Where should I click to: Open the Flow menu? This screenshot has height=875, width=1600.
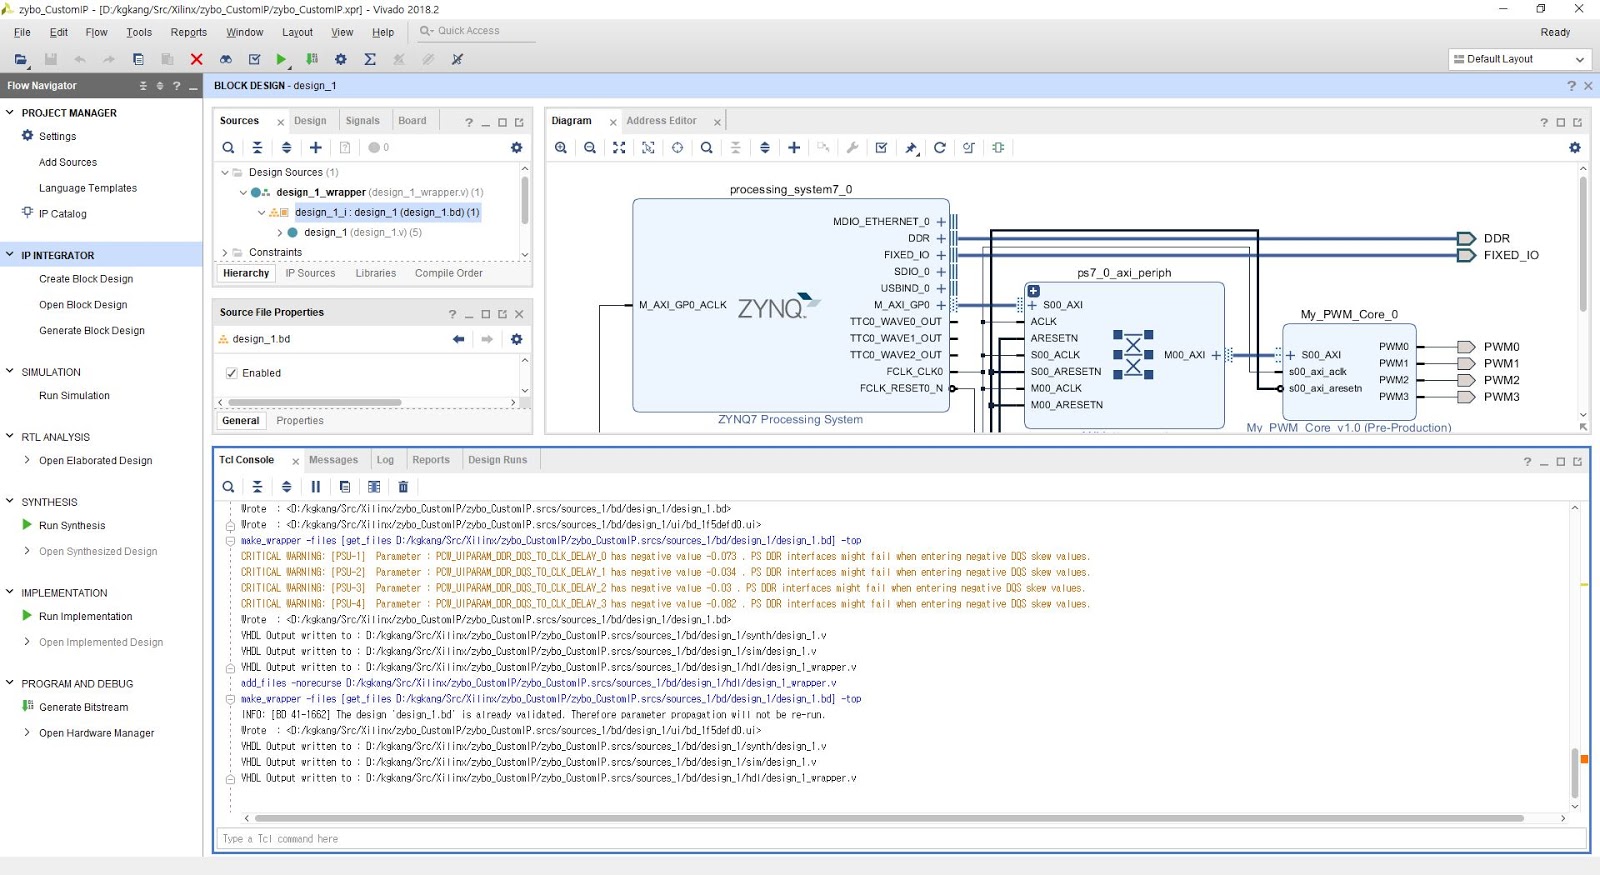point(96,32)
